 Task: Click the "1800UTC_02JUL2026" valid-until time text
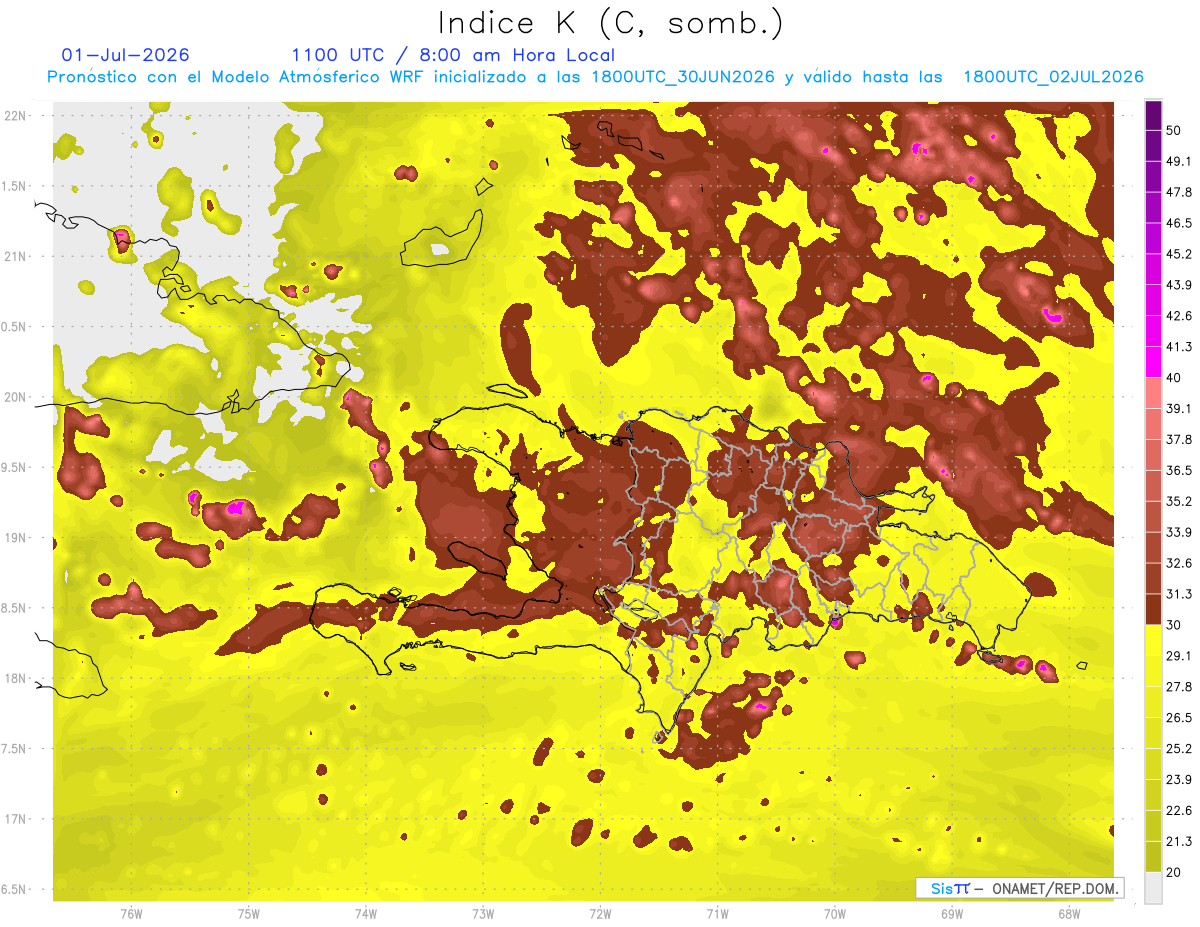1053,77
